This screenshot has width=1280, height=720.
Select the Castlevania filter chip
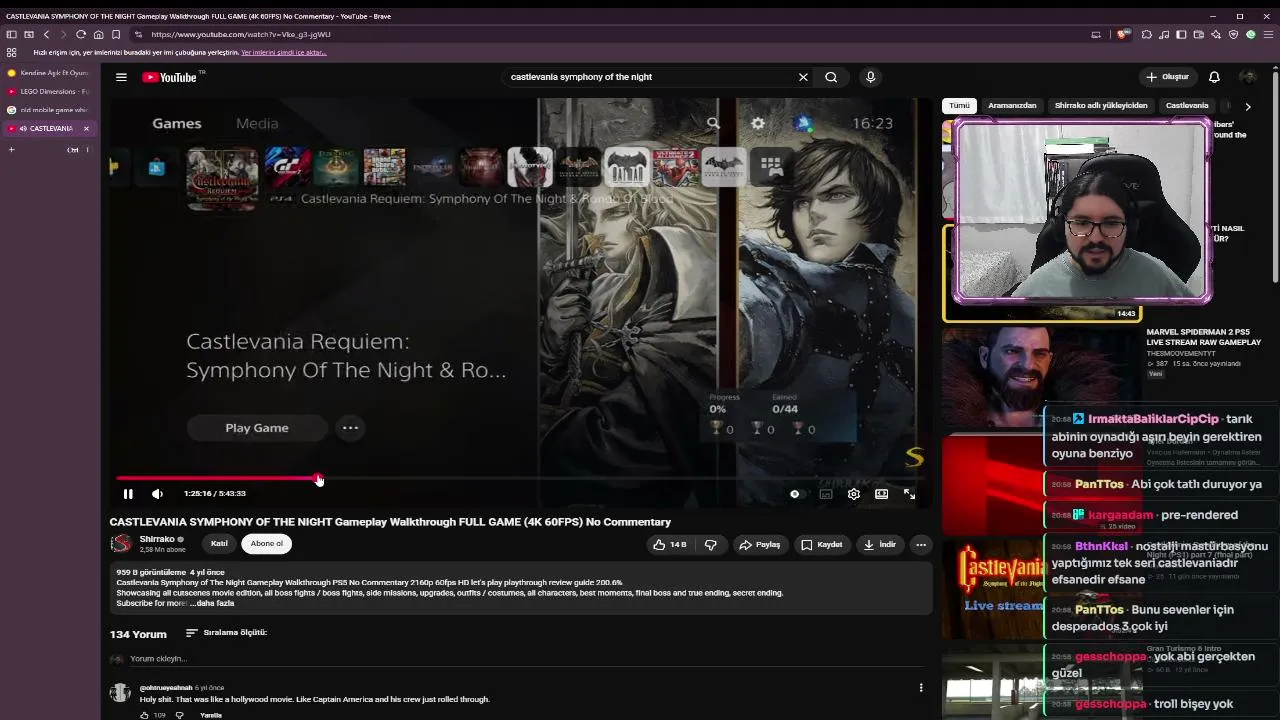(x=1187, y=106)
